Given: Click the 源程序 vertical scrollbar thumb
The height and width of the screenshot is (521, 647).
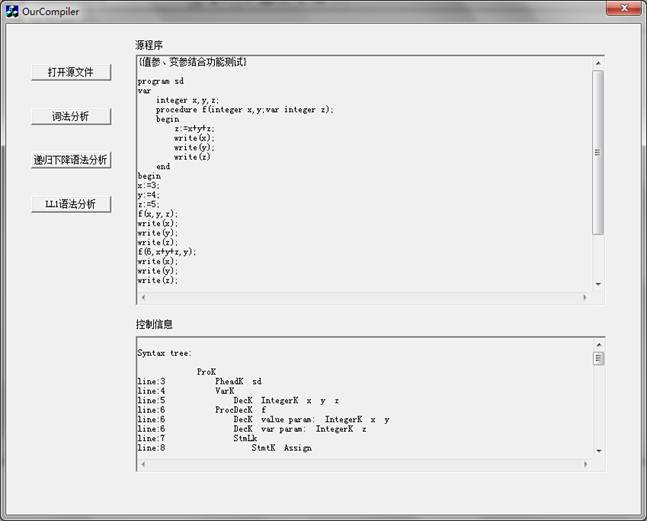Looking at the screenshot, I should [x=598, y=152].
